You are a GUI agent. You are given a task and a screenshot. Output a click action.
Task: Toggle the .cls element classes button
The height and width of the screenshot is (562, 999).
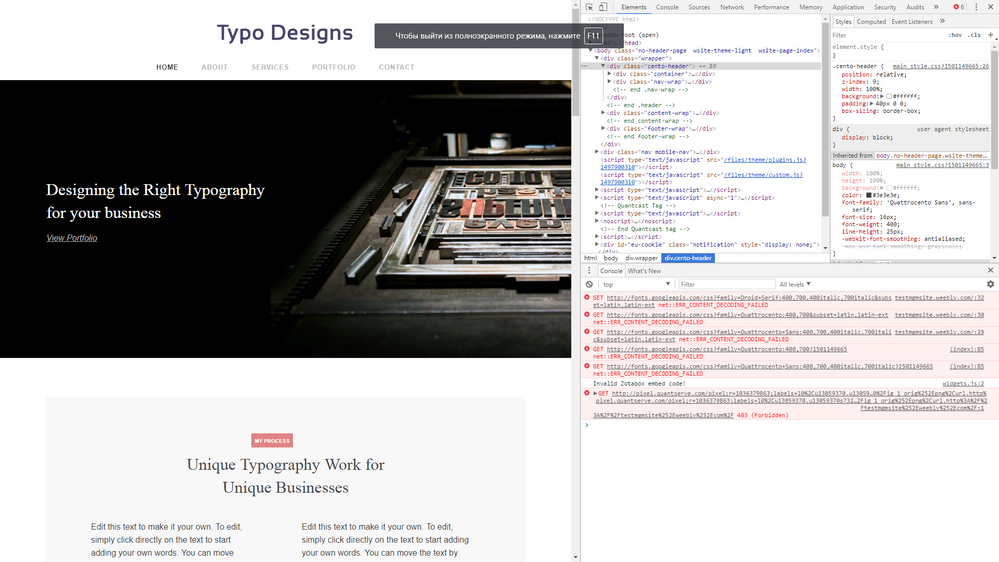click(x=974, y=34)
